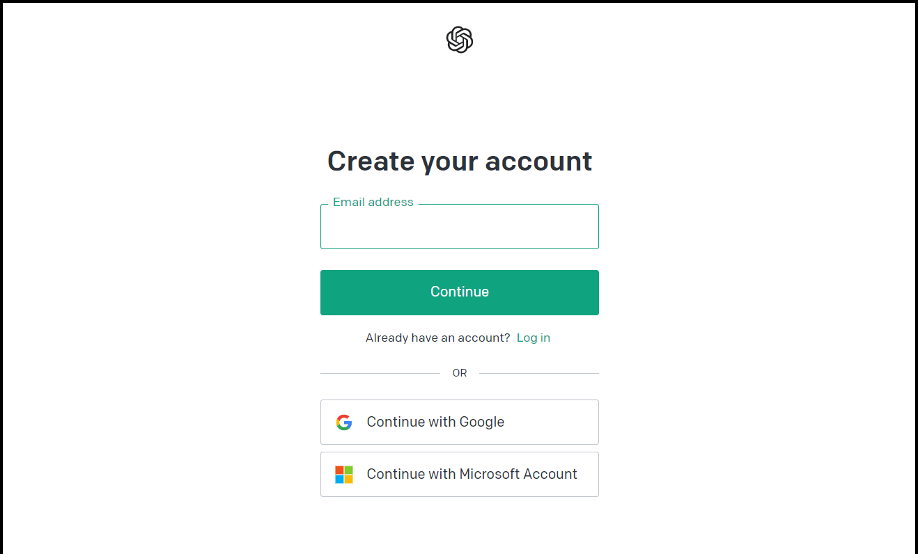The width and height of the screenshot is (918, 554).
Task: Click the red square of the Microsoft logo
Action: (340, 470)
